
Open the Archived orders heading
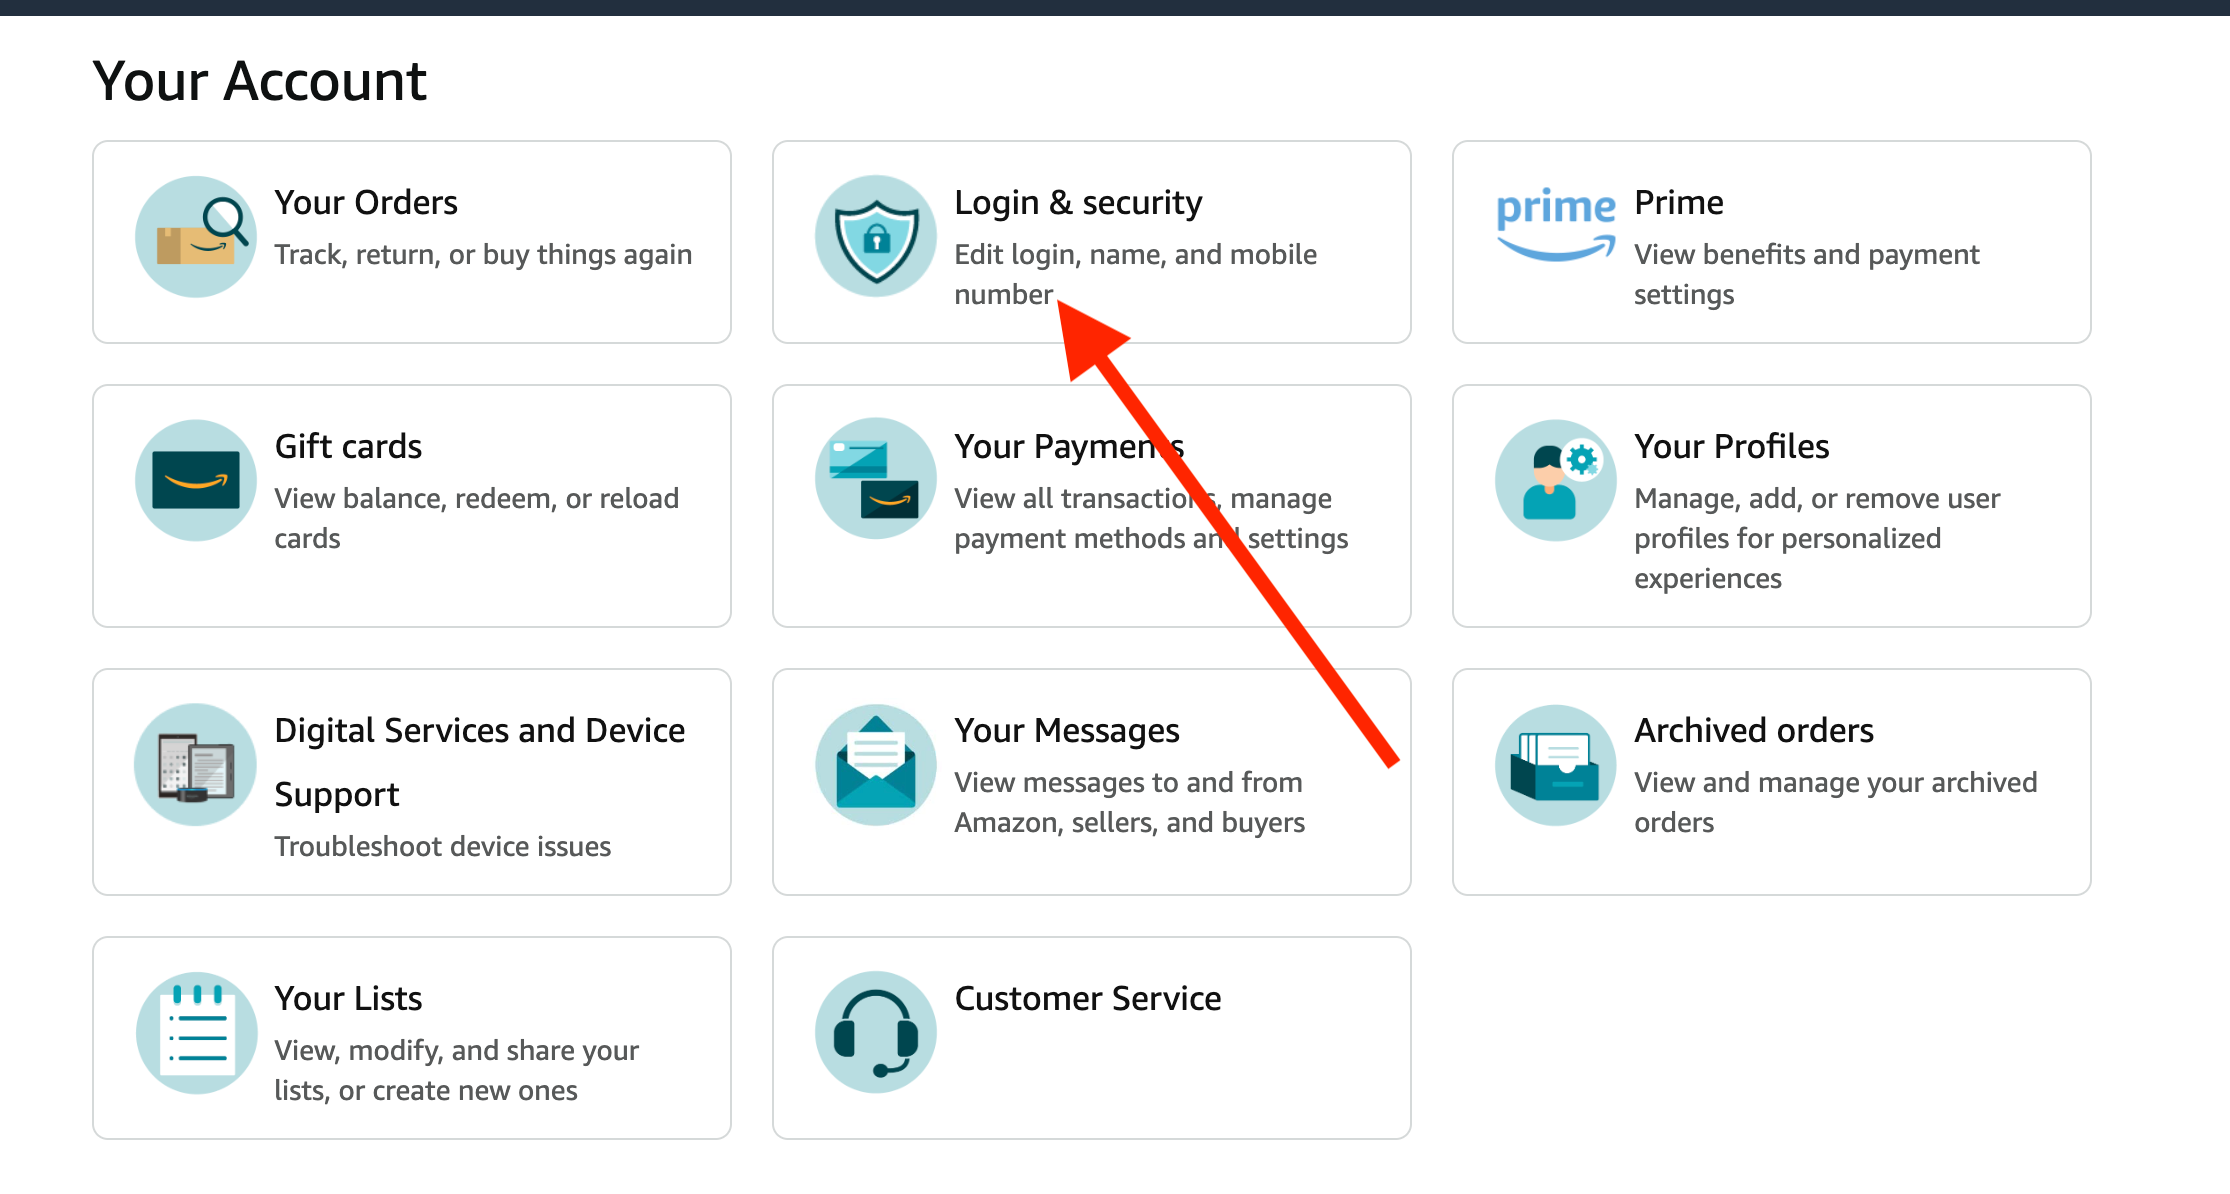[1754, 730]
